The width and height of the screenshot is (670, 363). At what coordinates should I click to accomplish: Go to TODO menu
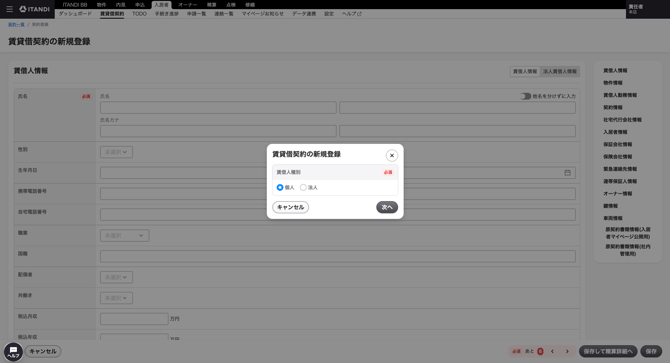[139, 14]
